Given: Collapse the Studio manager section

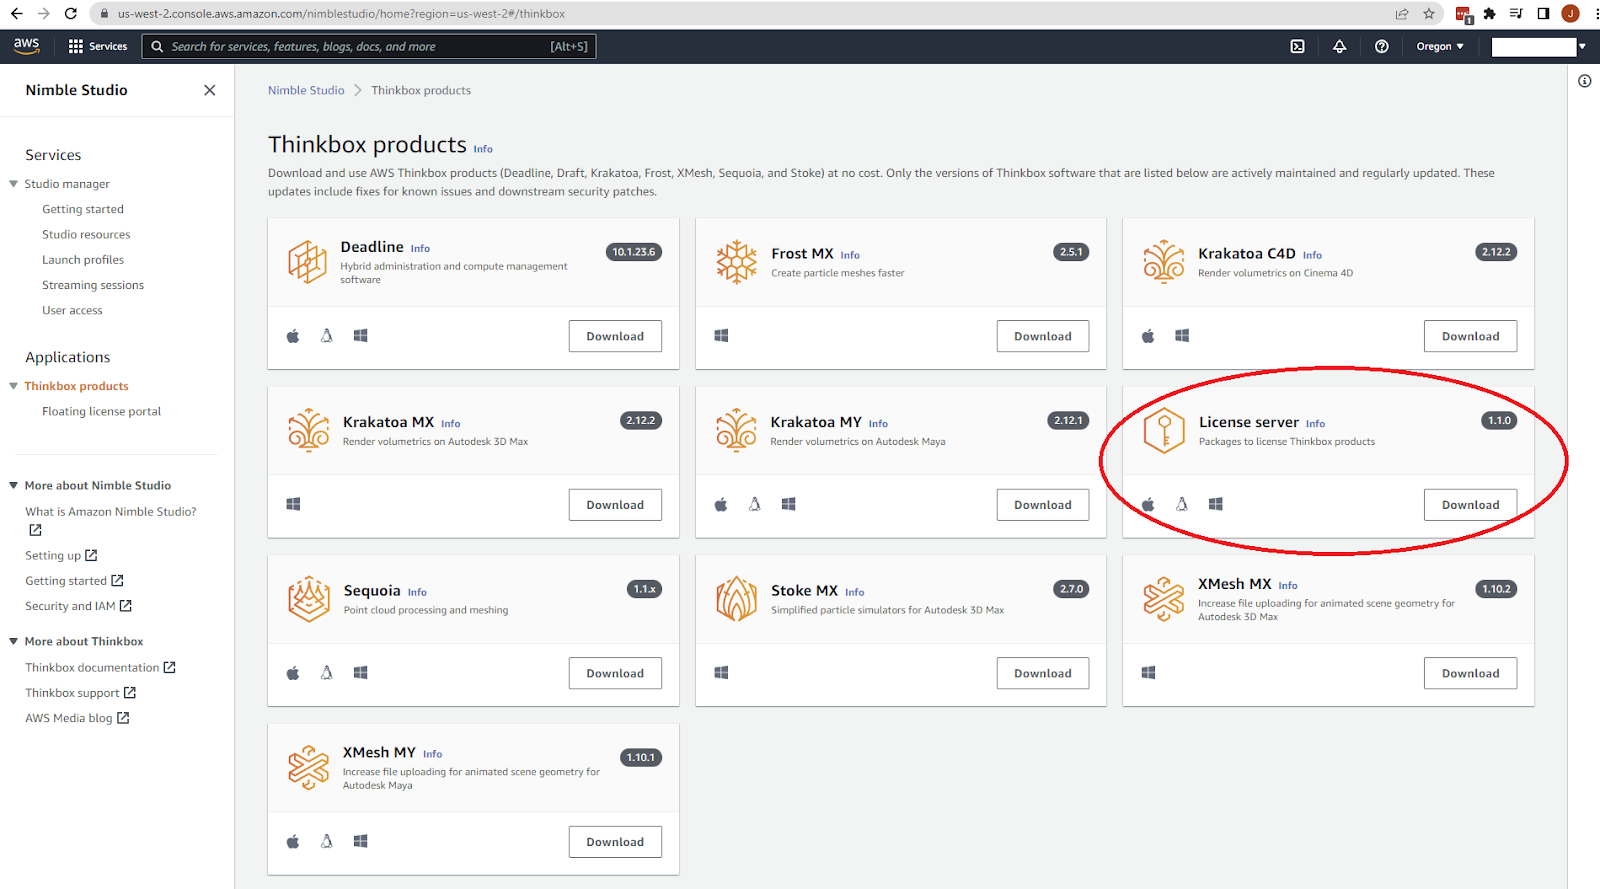Looking at the screenshot, I should 14,184.
